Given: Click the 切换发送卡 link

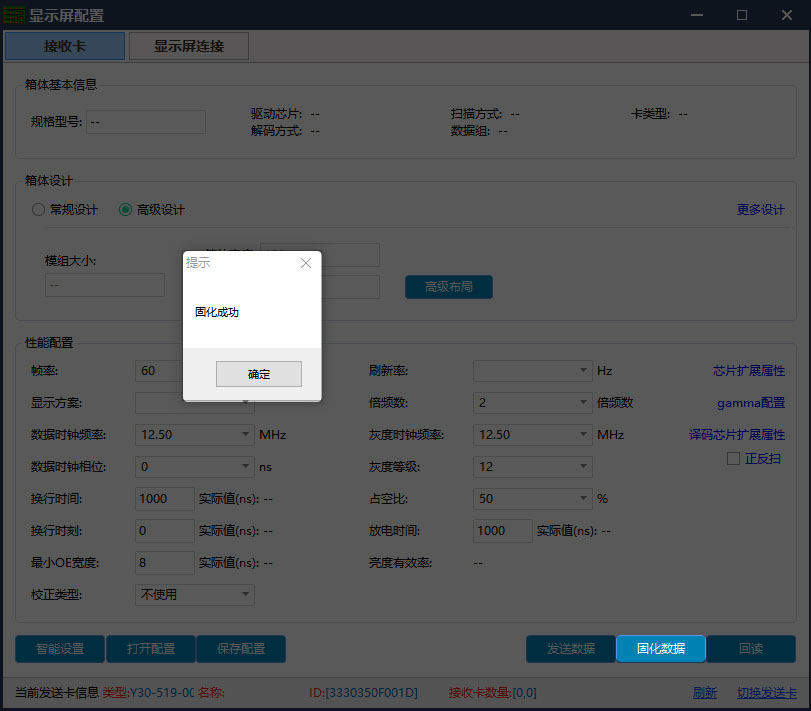Looking at the screenshot, I should tap(767, 693).
